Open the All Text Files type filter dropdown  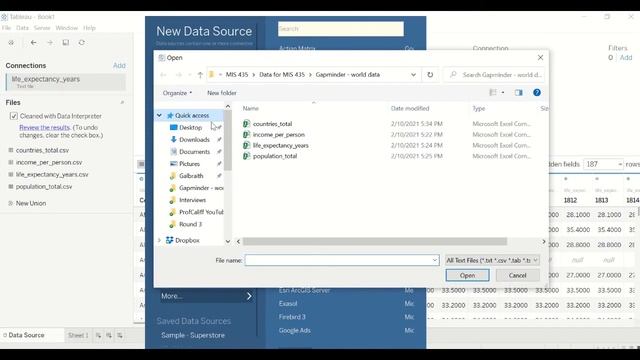492,260
